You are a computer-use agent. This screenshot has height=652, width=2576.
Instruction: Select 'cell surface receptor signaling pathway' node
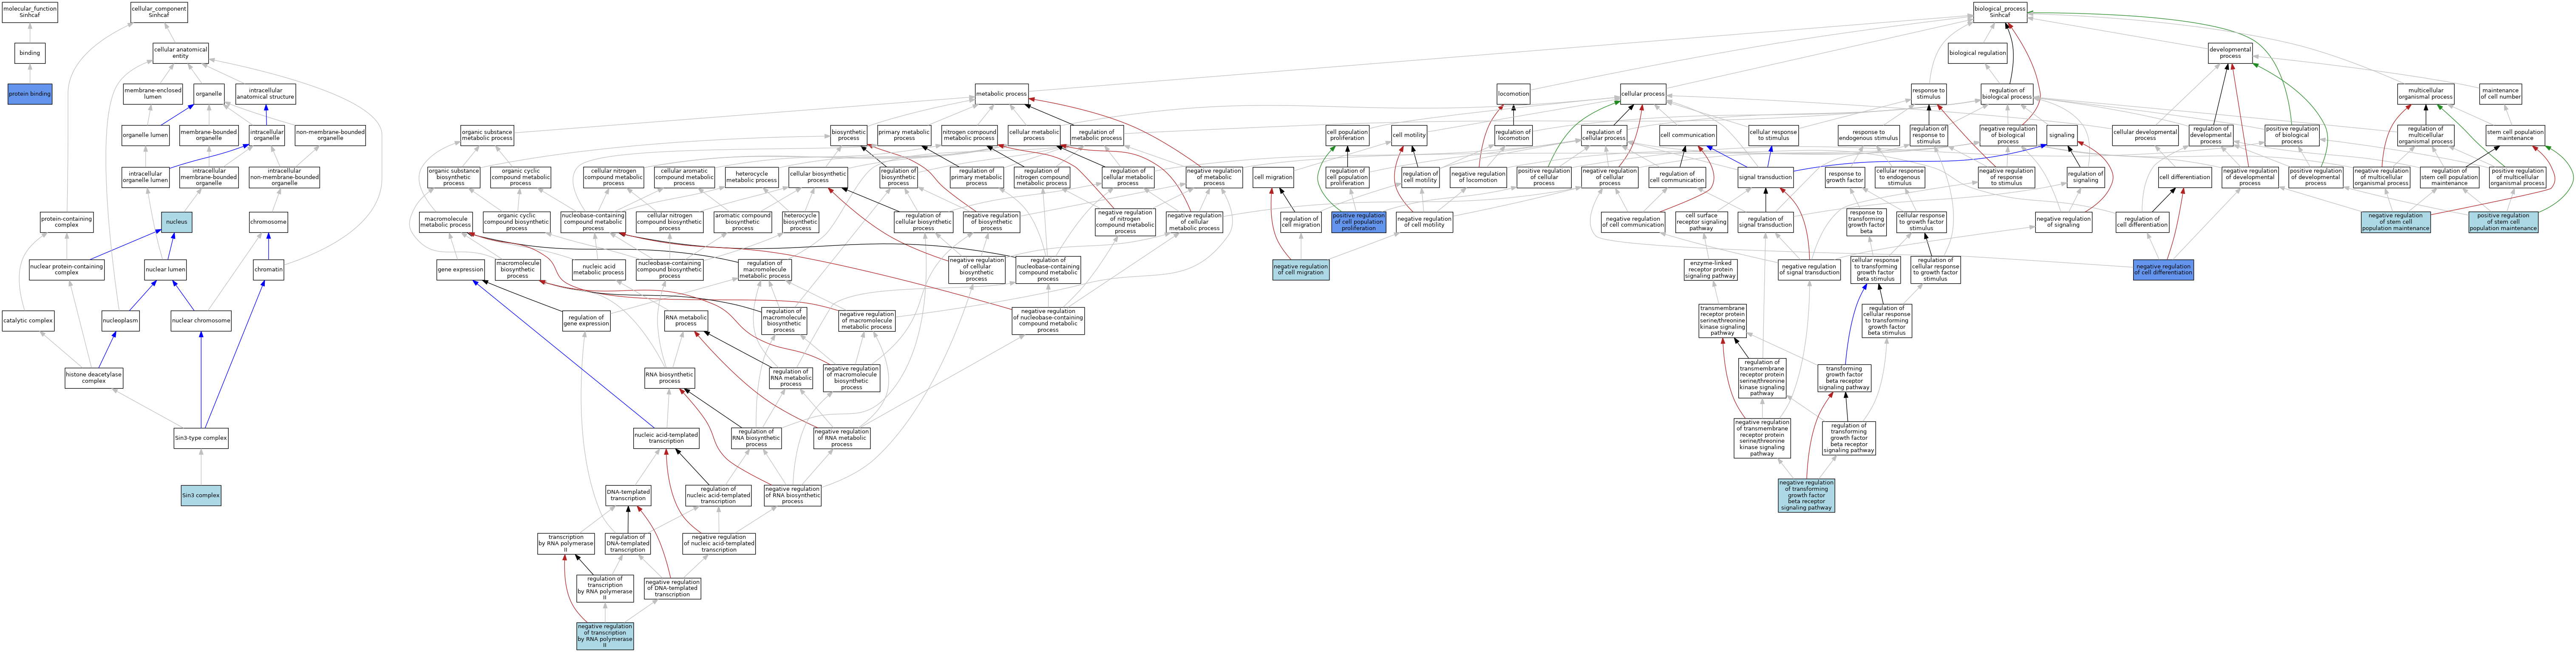[1701, 222]
